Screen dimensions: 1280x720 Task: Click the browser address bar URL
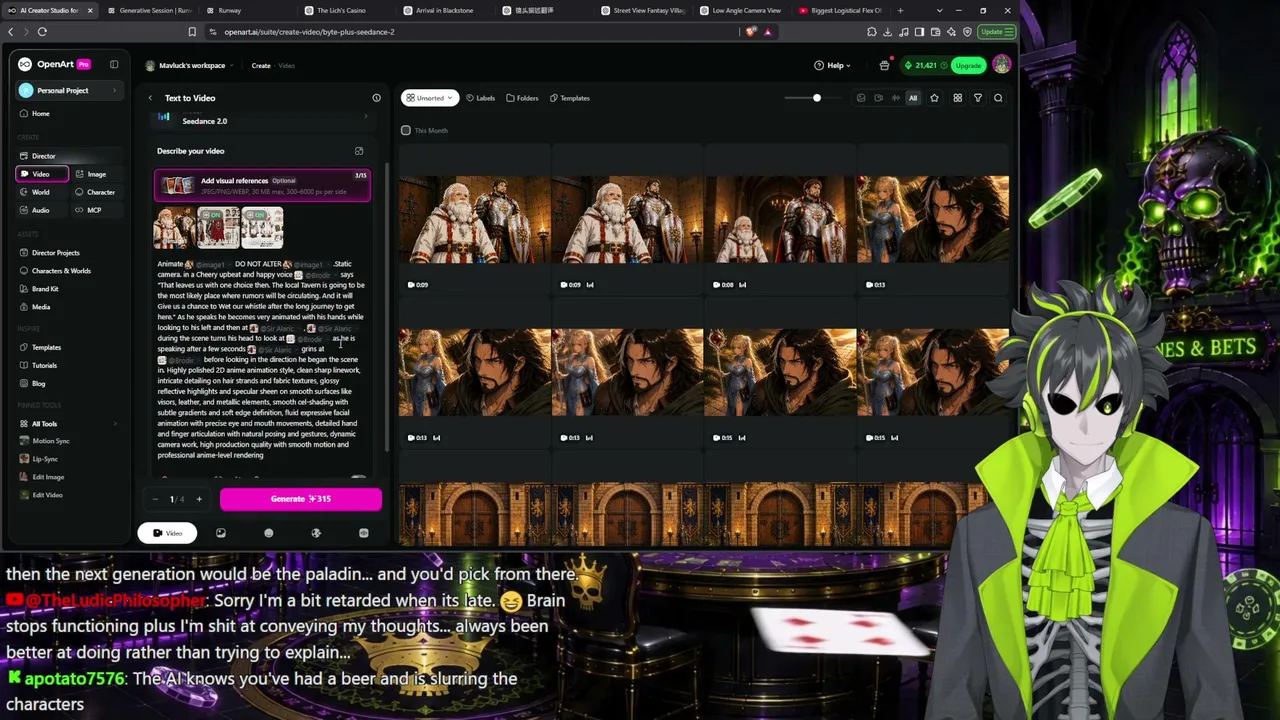[x=309, y=32]
